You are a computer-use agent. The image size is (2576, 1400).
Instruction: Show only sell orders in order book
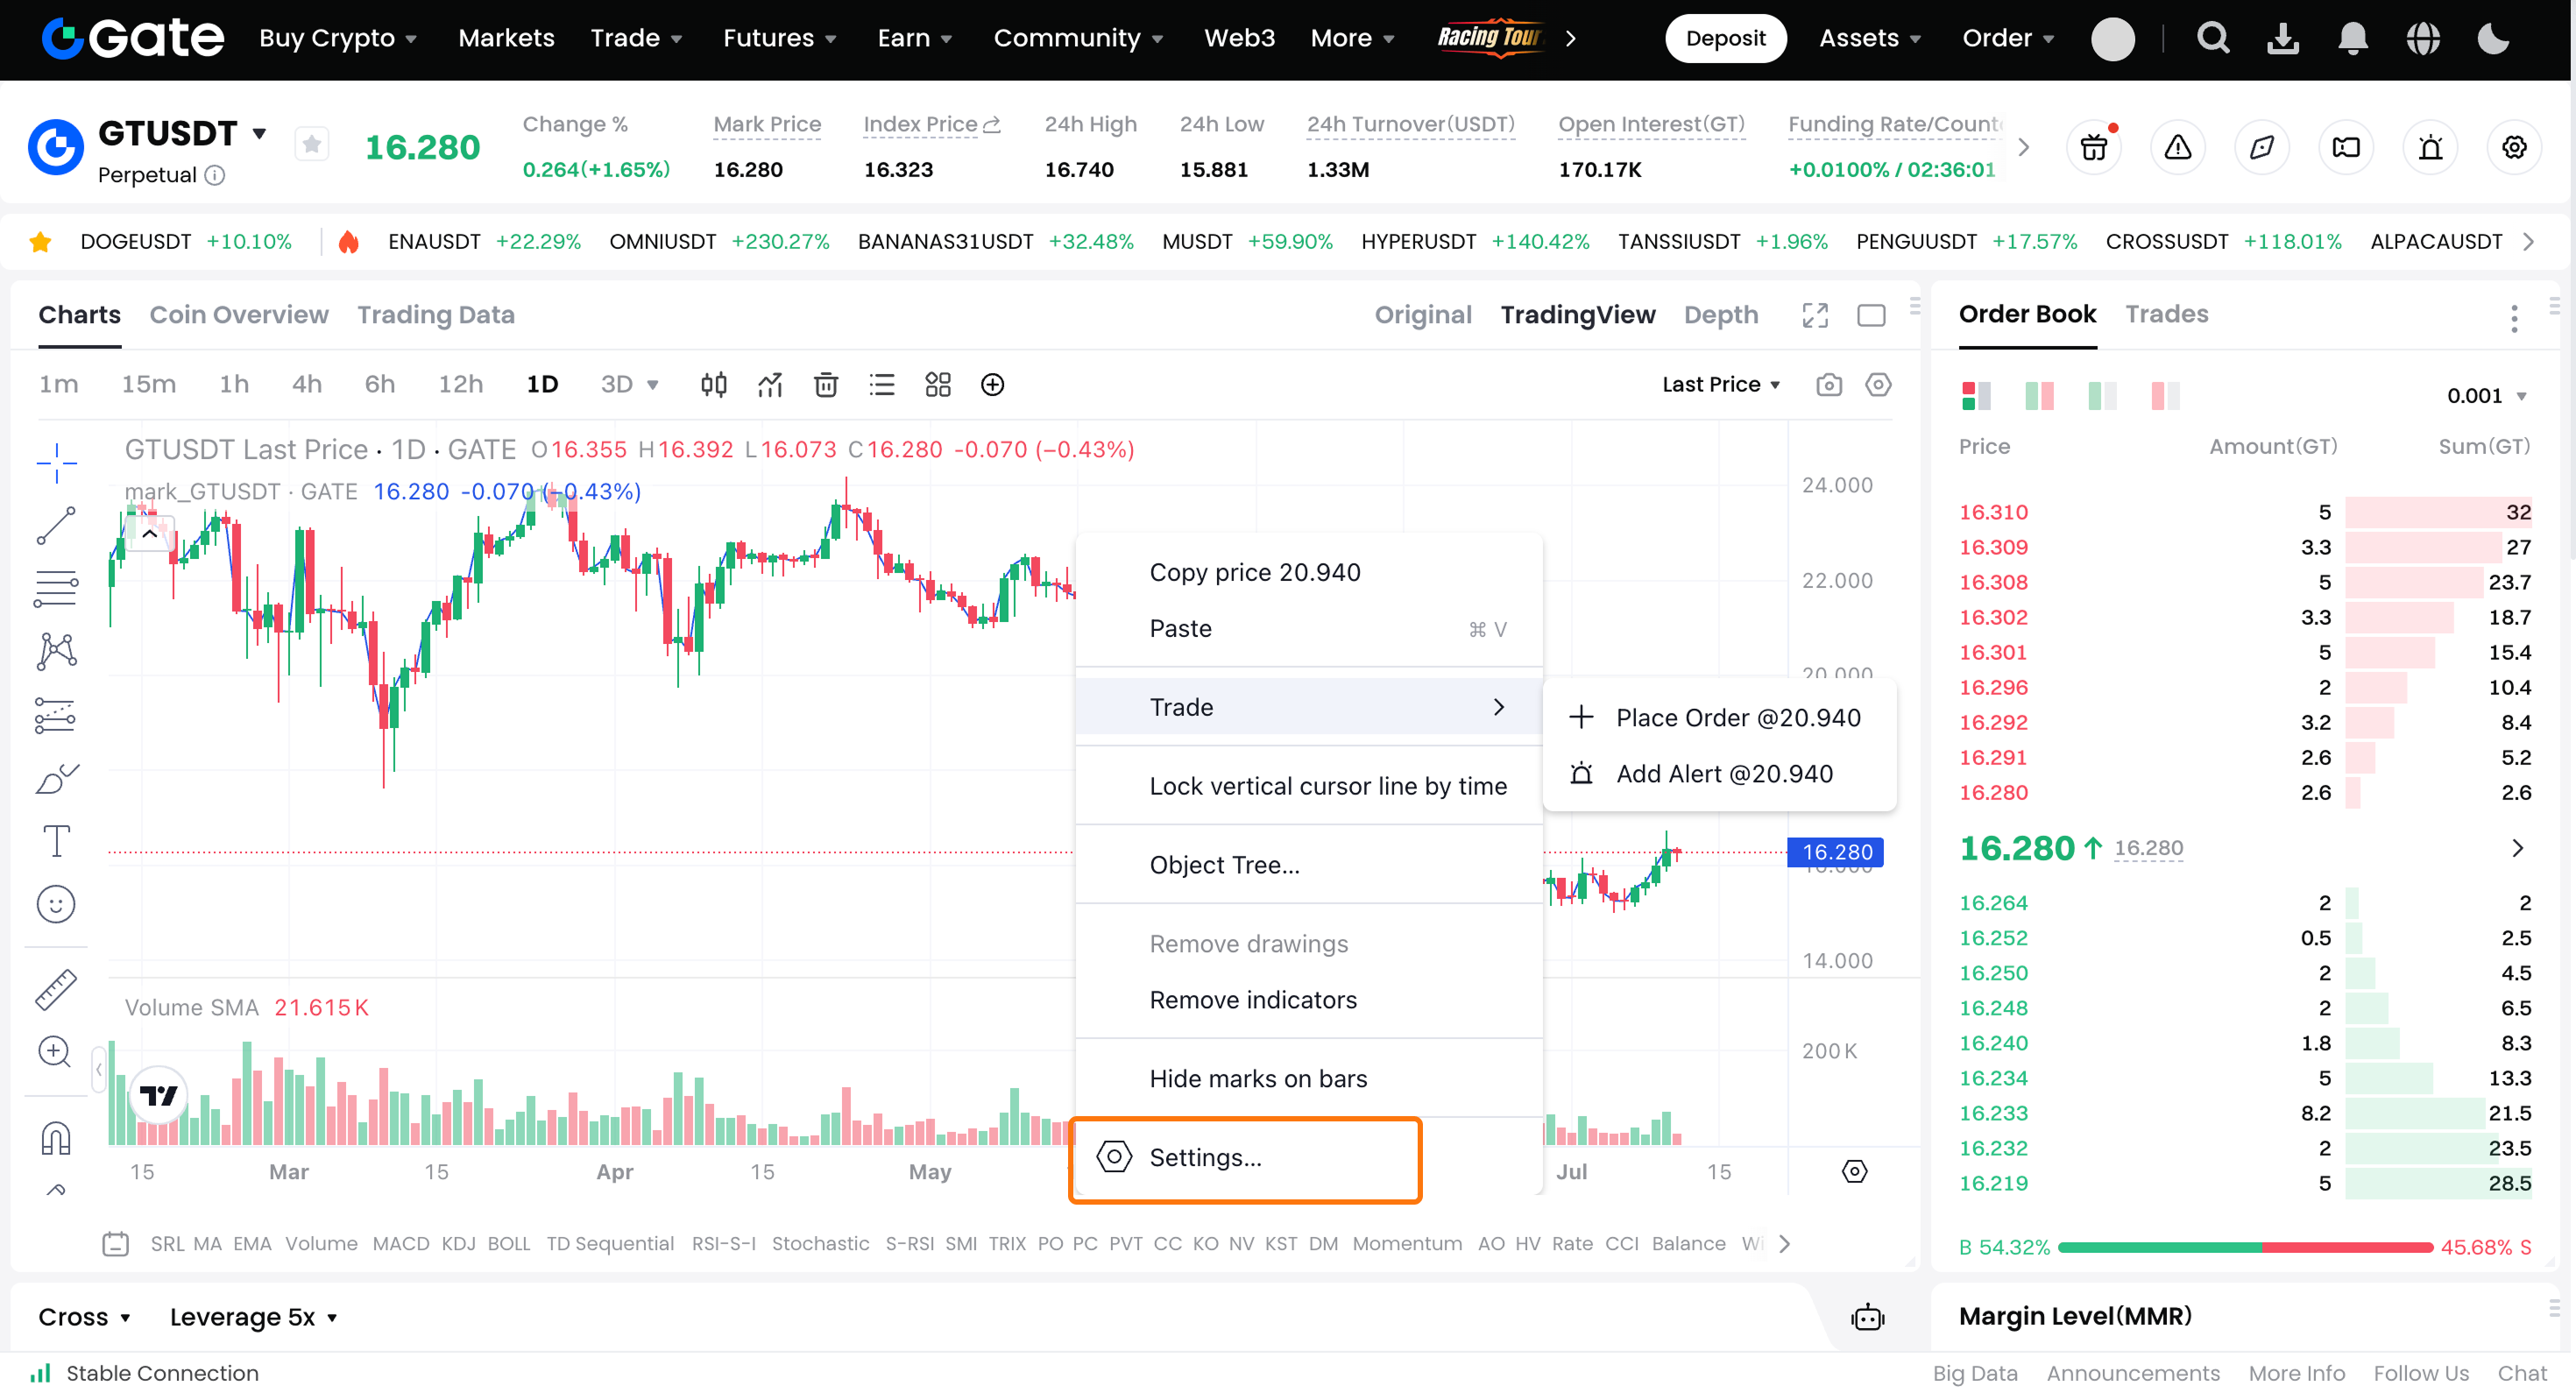pyautogui.click(x=2164, y=396)
